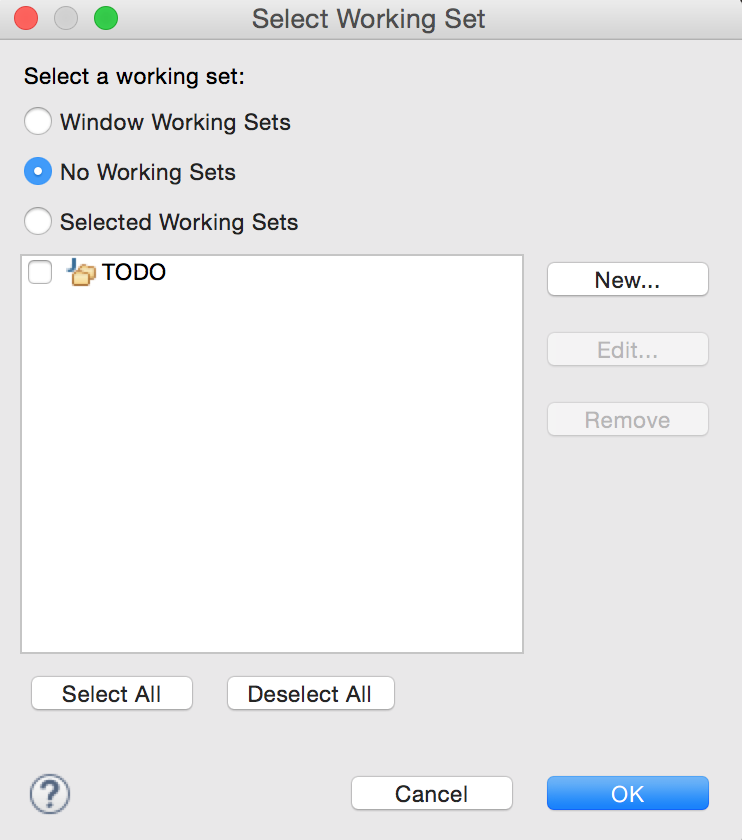Select the Window Working Sets radio button

tap(37, 121)
